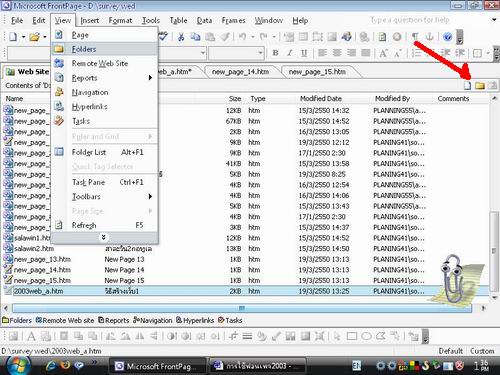Click the Undo arrow icon
The width and height of the screenshot is (500, 375).
click(242, 37)
